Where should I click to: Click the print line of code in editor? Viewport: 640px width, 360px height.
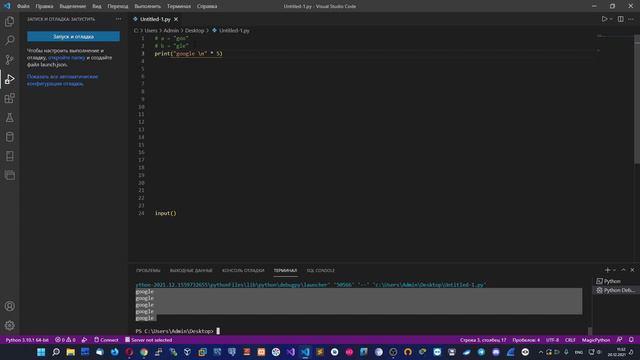[189, 53]
